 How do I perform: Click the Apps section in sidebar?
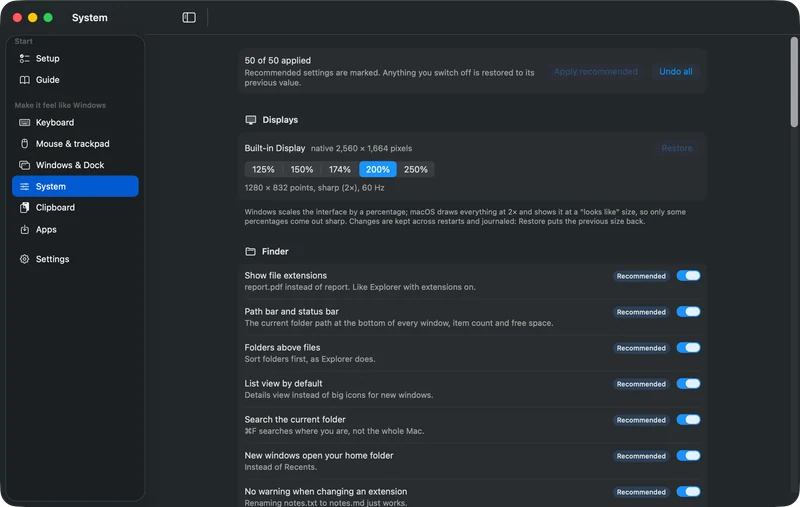pyautogui.click(x=75, y=230)
